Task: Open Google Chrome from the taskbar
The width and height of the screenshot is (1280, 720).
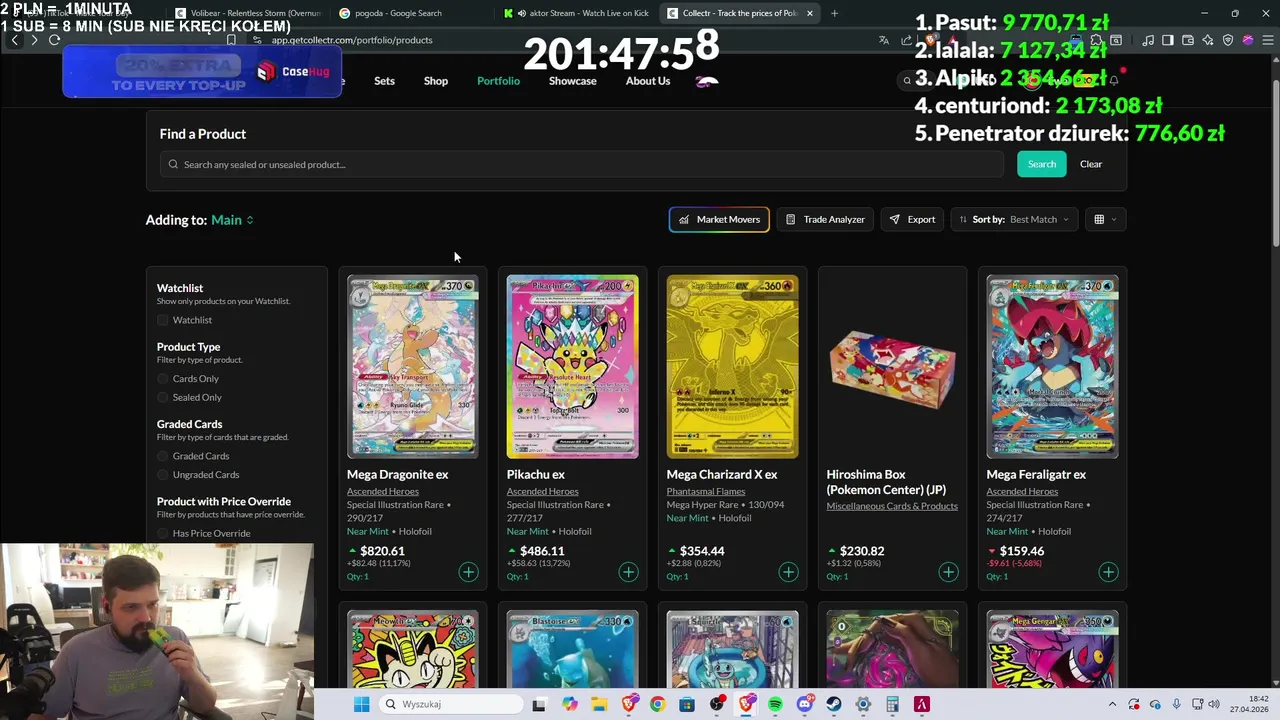Action: coord(657,704)
